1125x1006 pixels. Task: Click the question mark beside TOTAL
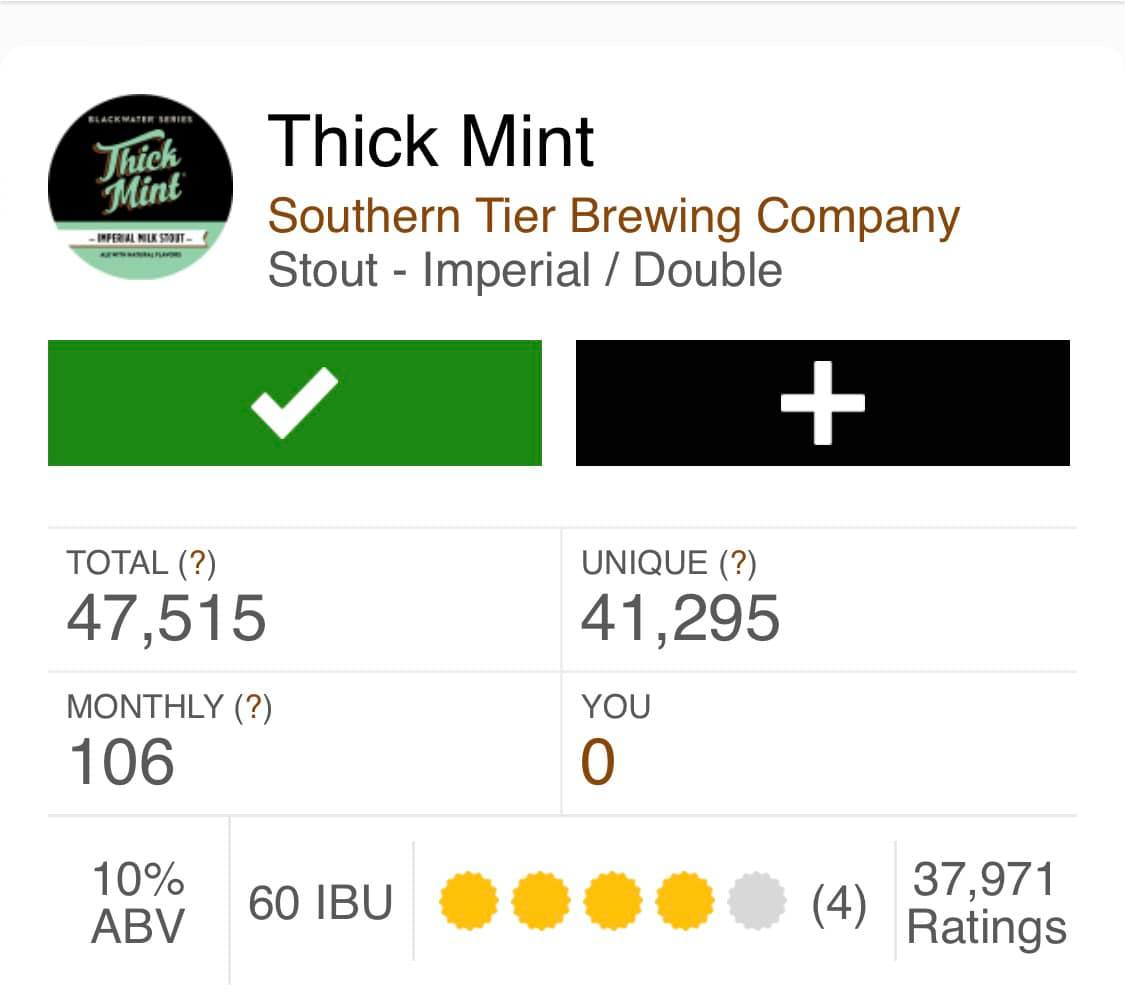pyautogui.click(x=197, y=564)
